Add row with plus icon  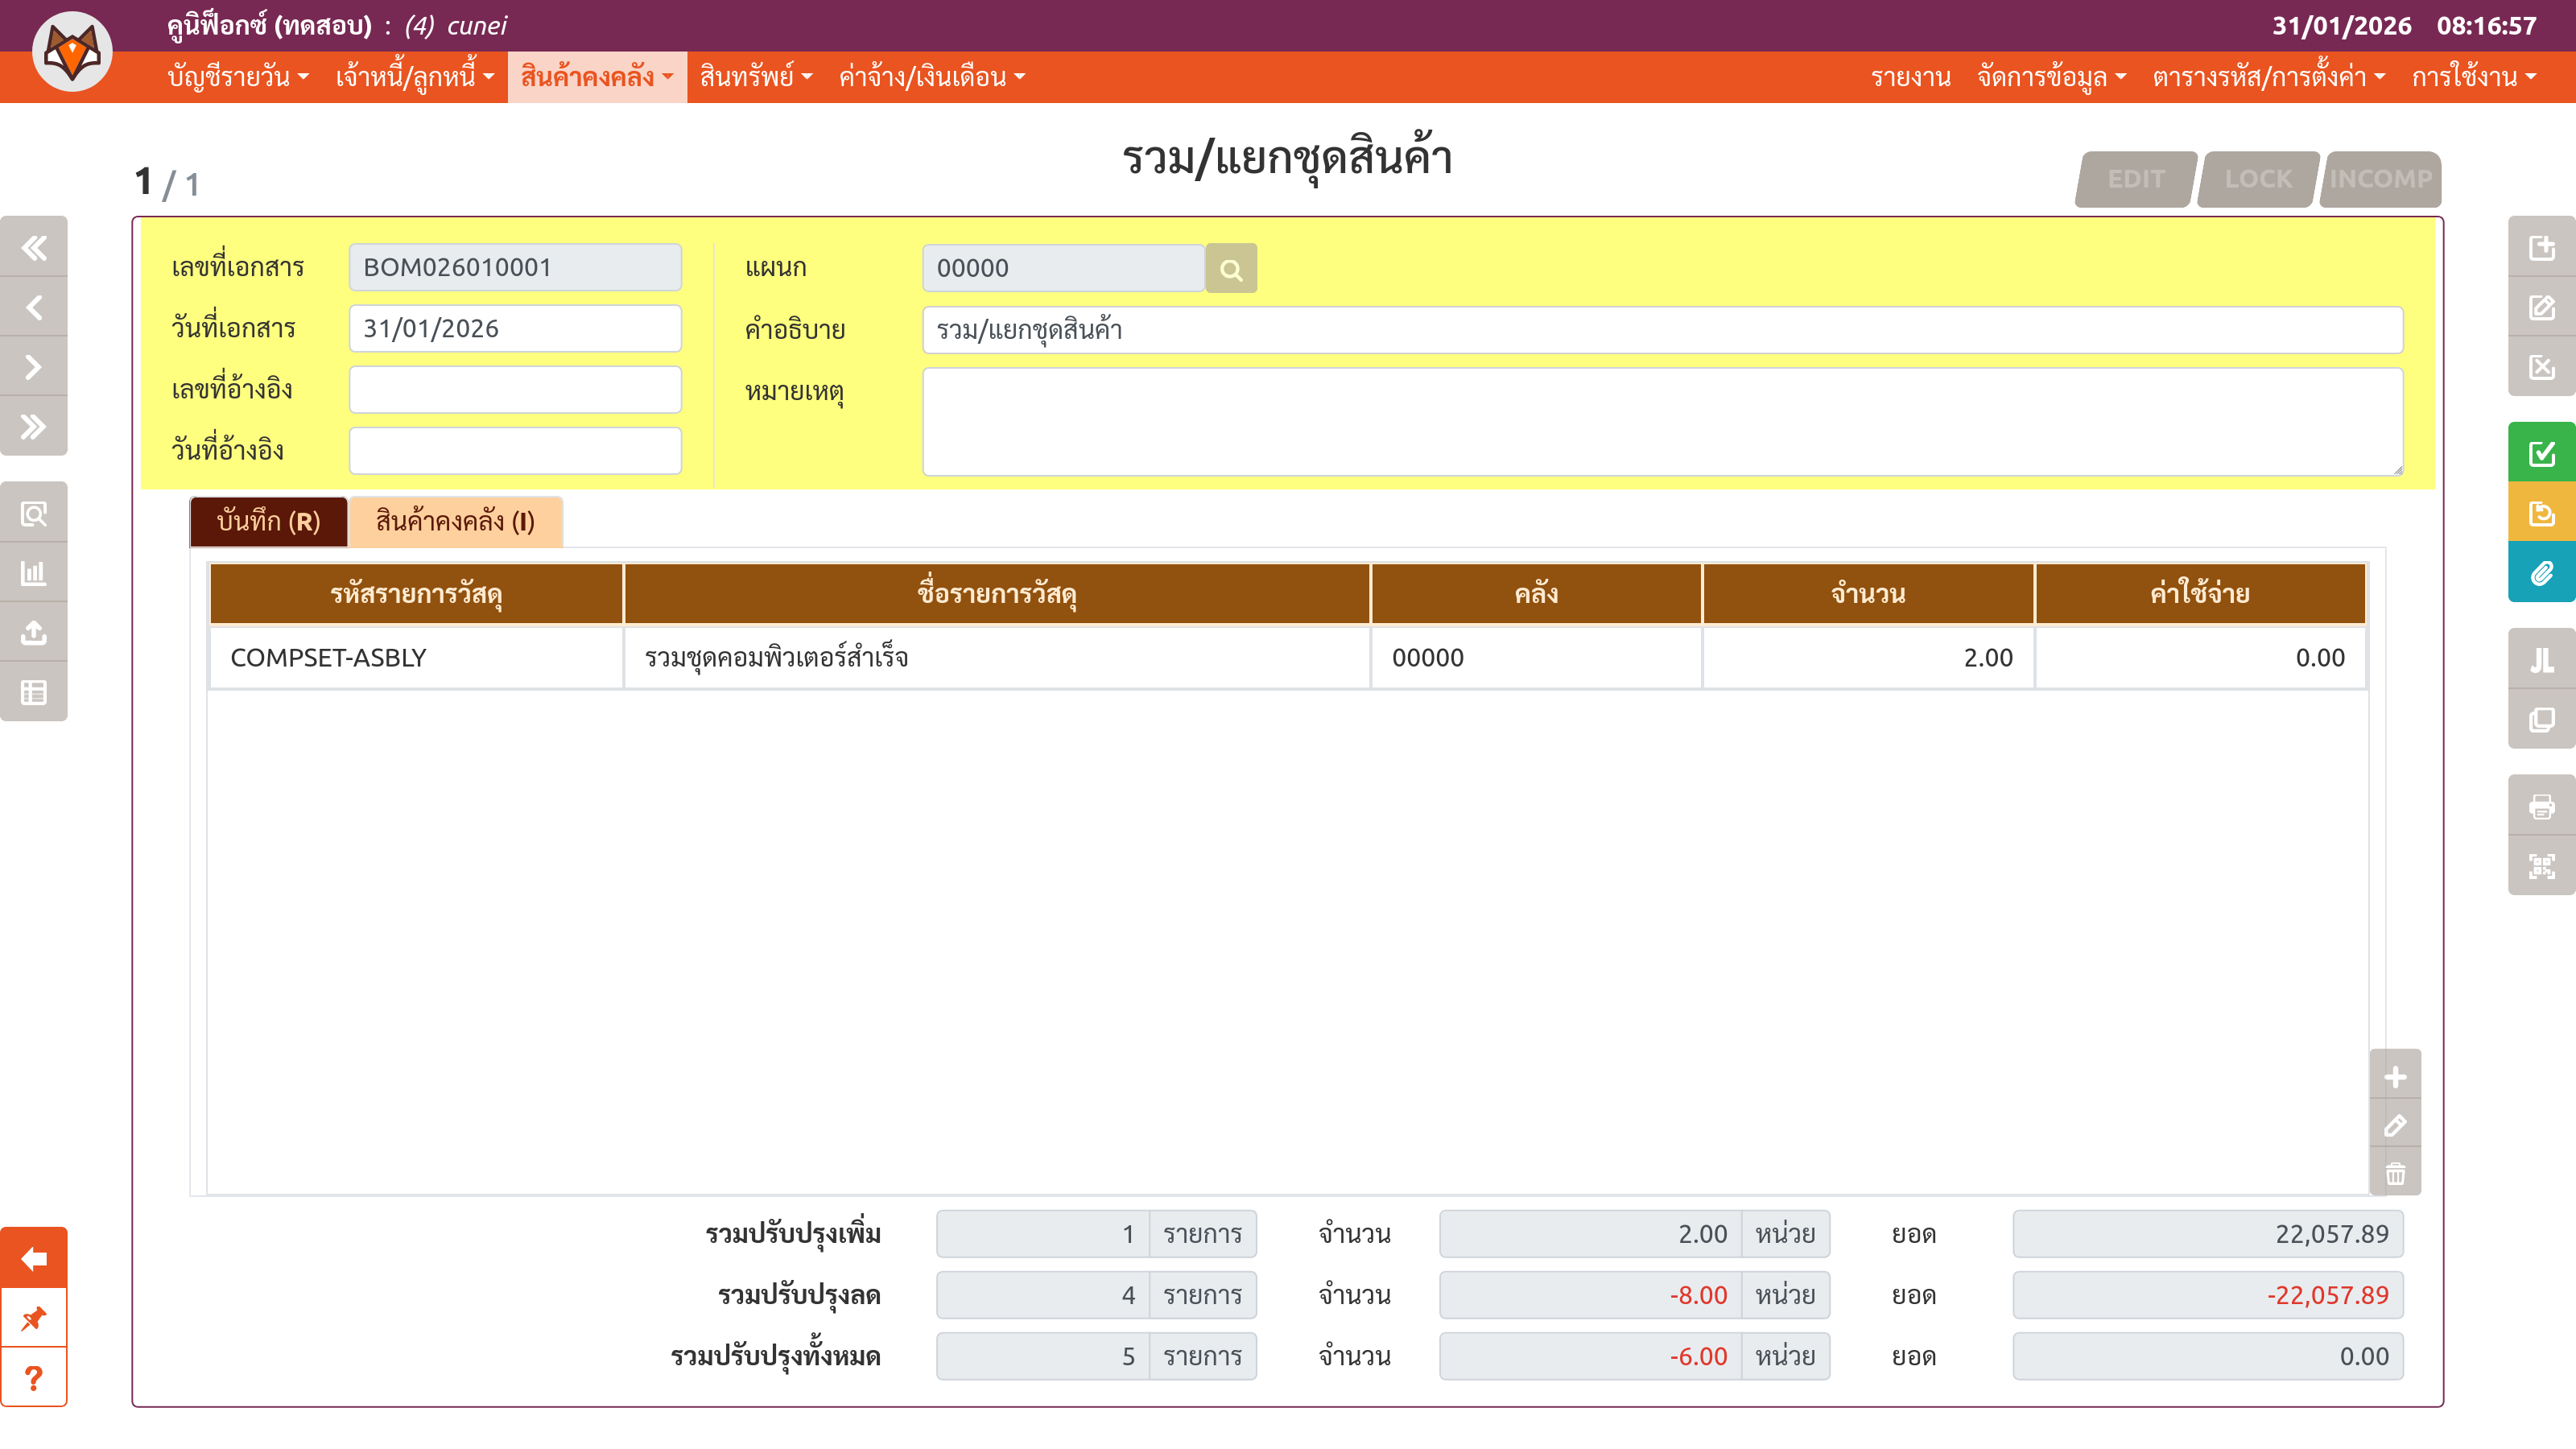(x=2395, y=1077)
